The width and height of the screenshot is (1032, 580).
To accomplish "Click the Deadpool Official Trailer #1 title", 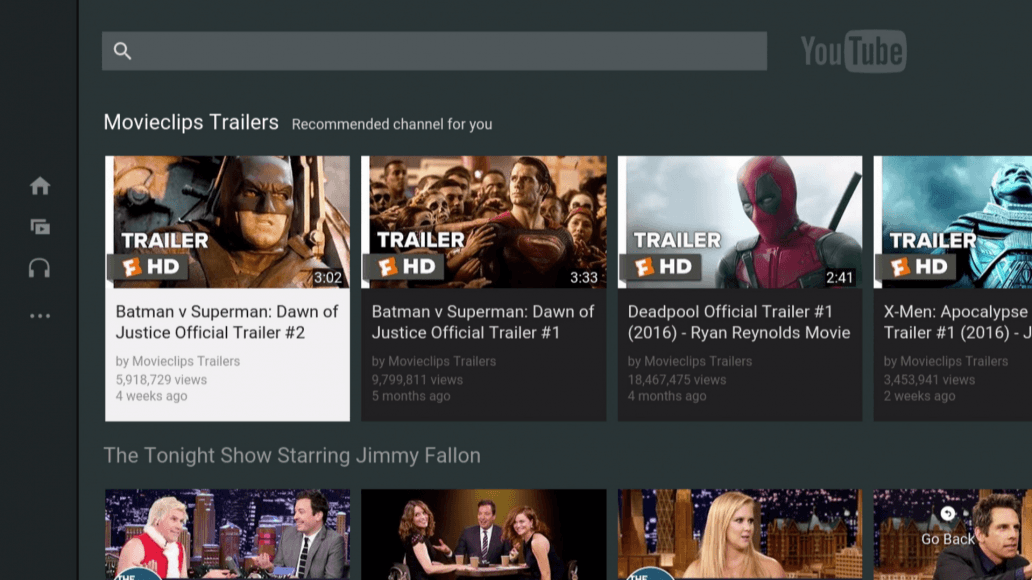I will pyautogui.click(x=739, y=322).
